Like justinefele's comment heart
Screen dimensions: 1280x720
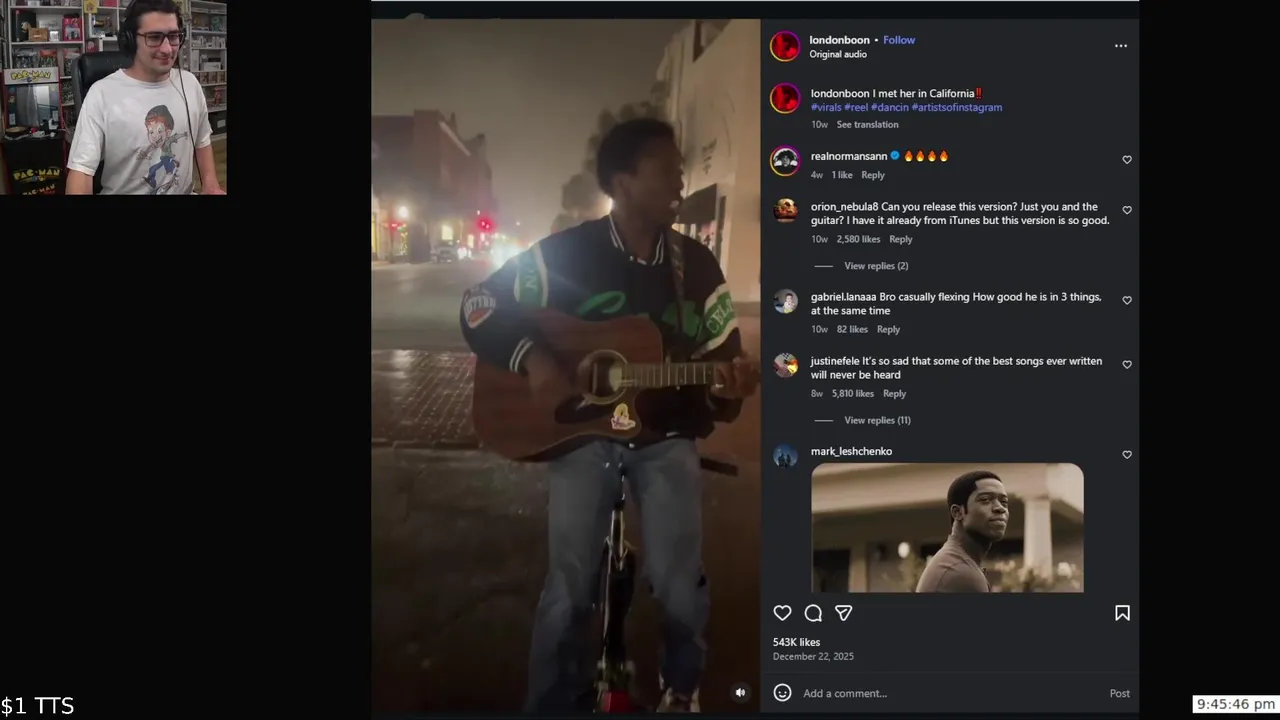(x=1127, y=365)
